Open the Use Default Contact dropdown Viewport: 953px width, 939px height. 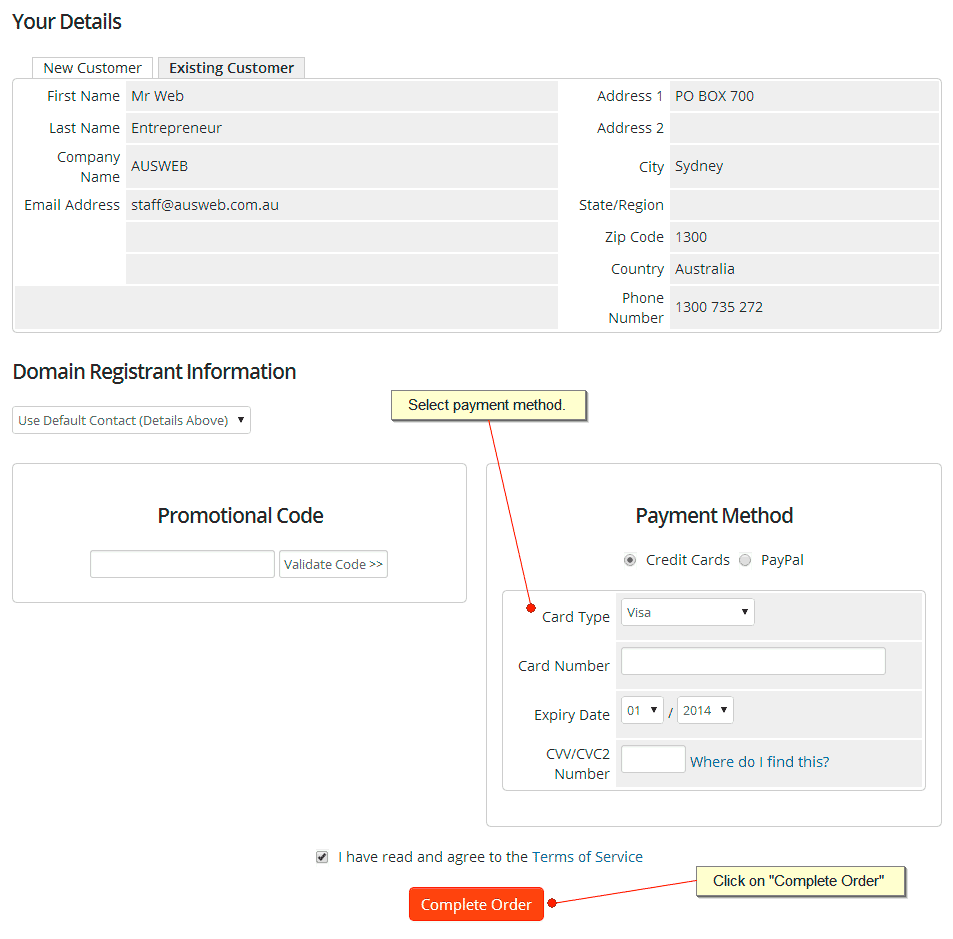[131, 420]
